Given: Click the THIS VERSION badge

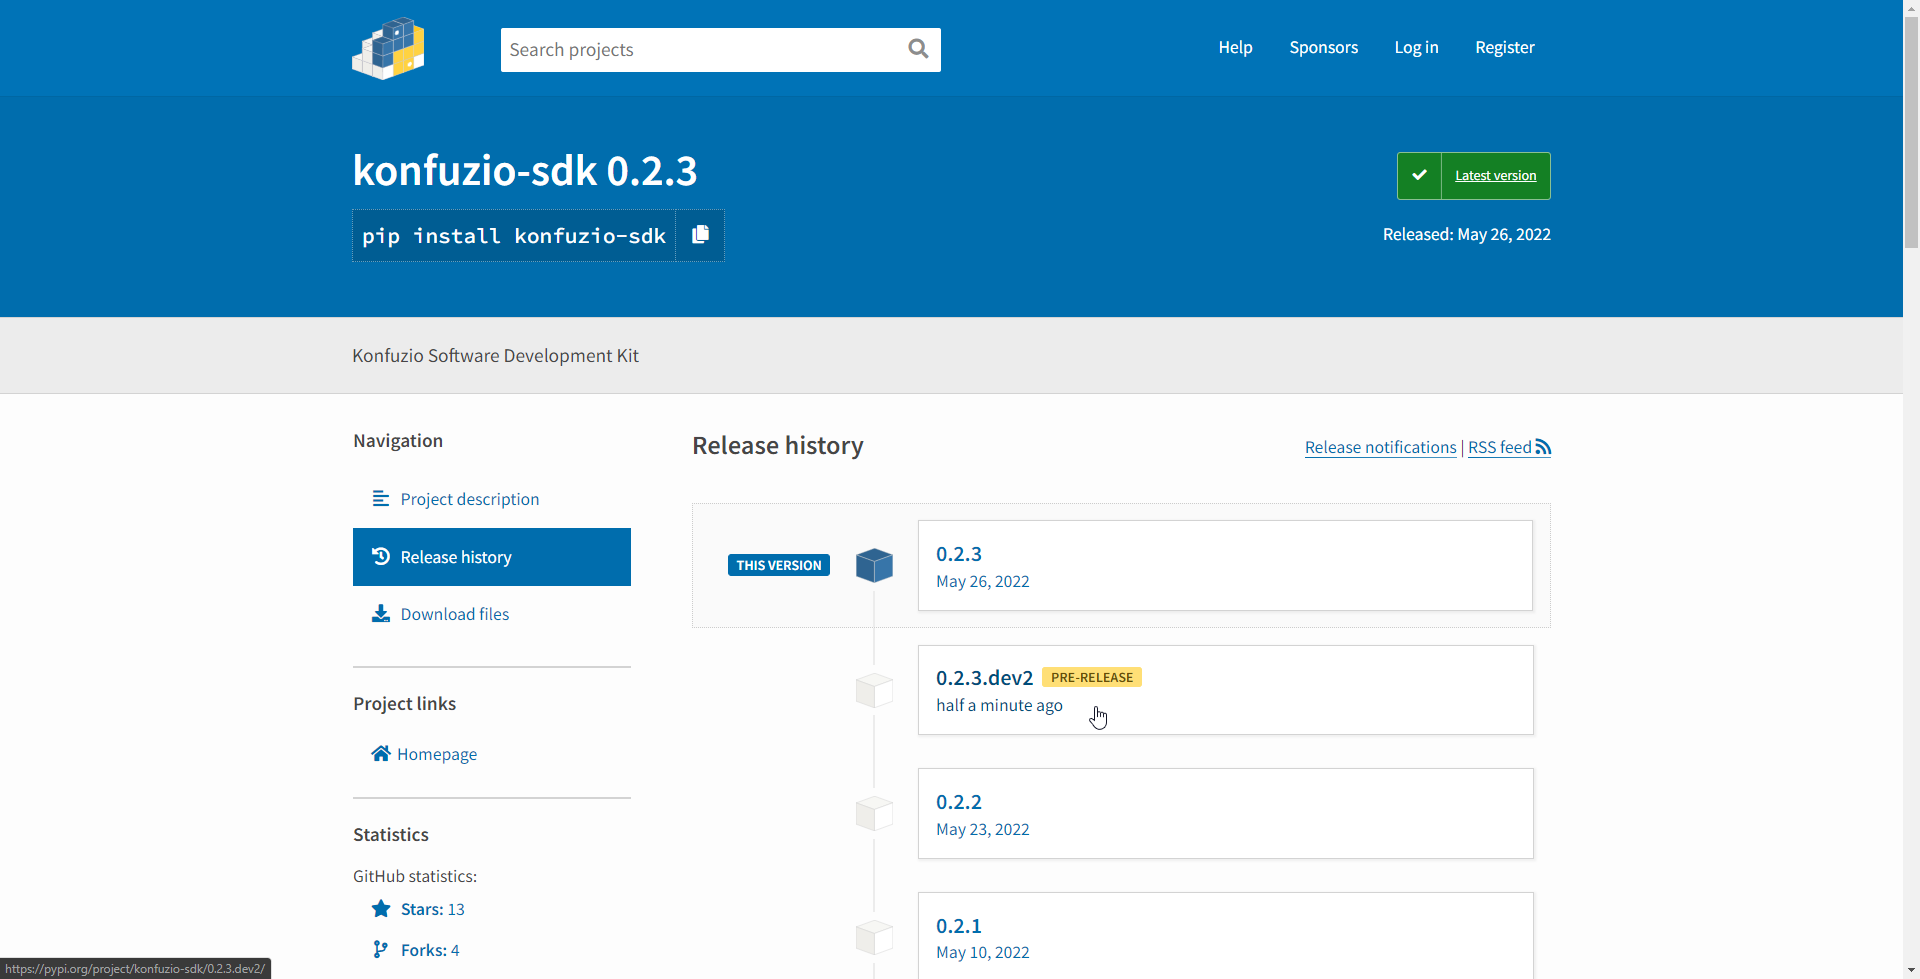Looking at the screenshot, I should pos(778,565).
